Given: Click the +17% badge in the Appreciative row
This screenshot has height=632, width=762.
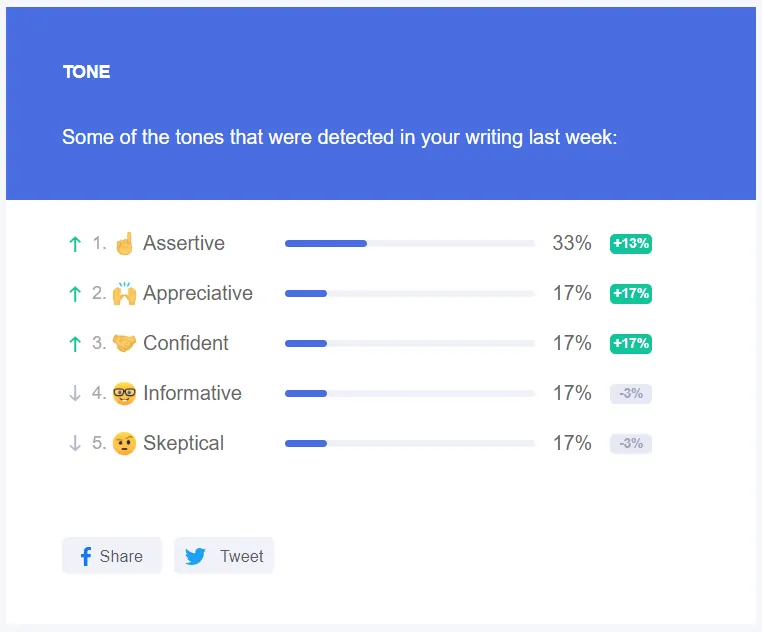Looking at the screenshot, I should [631, 294].
